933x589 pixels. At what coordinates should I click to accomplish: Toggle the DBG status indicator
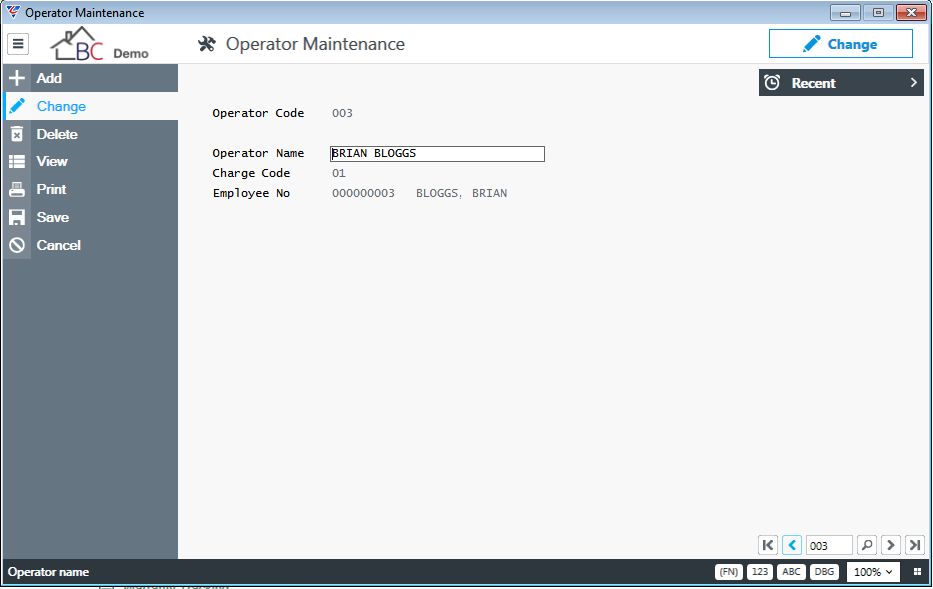[x=824, y=572]
